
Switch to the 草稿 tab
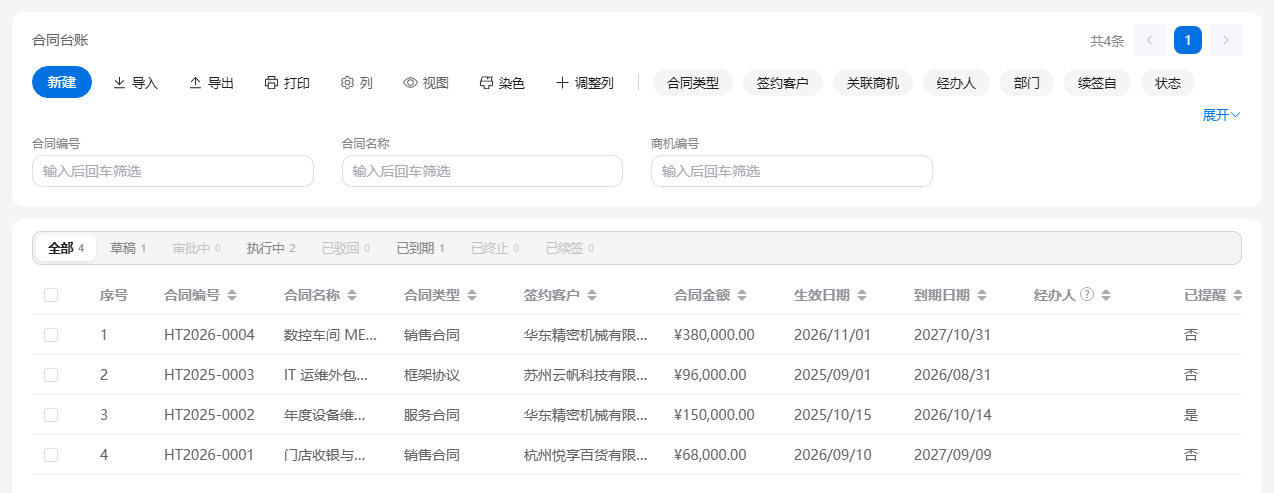pyautogui.click(x=128, y=248)
